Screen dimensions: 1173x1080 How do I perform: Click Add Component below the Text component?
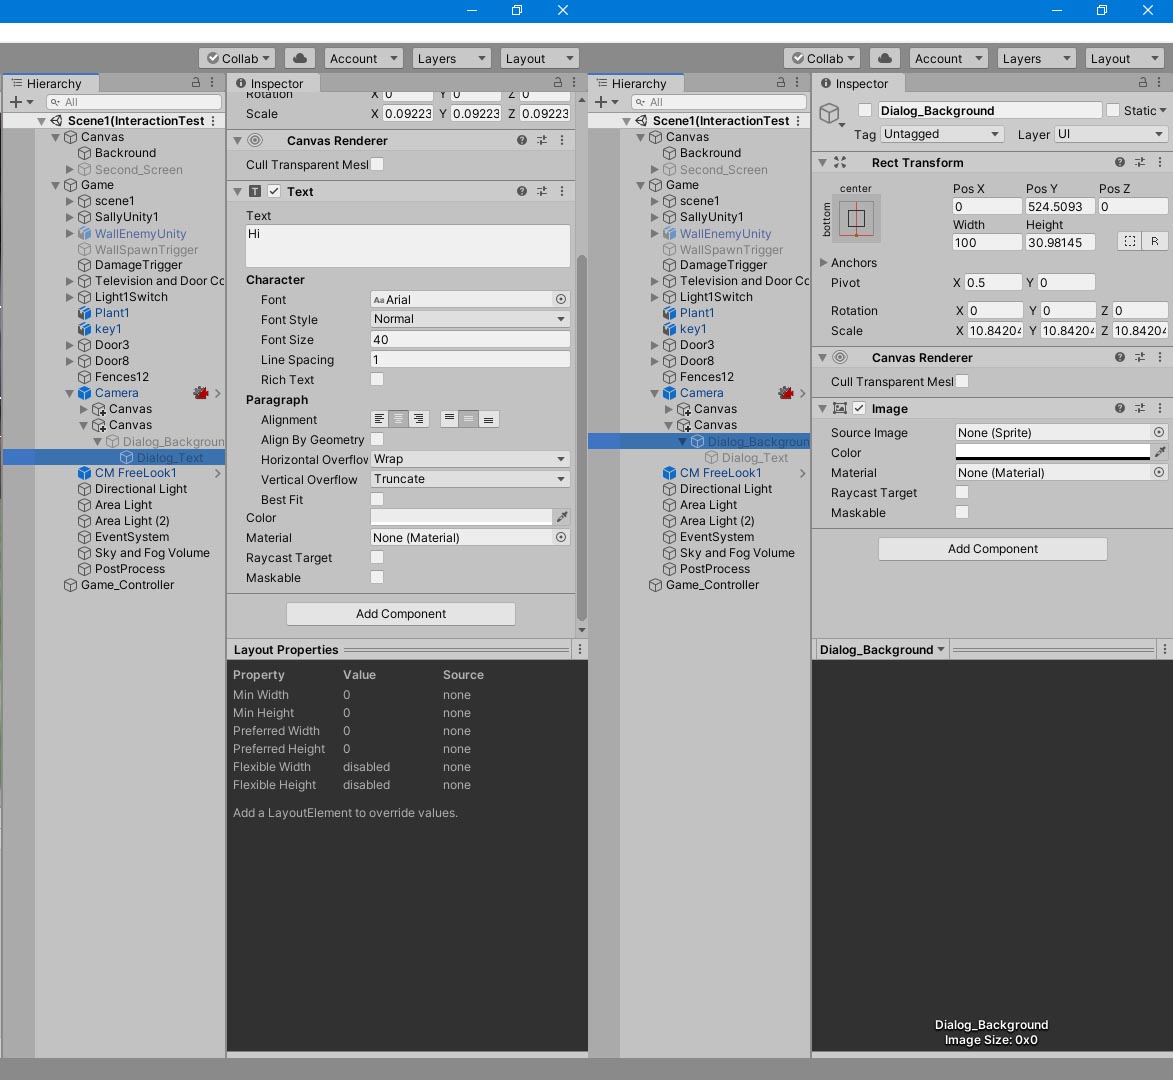point(400,614)
